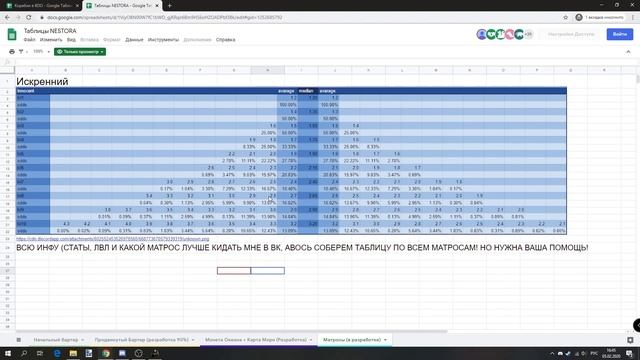This screenshot has height=360, width=640.
Task: Switch to the Монета Океана + Карта Мира sheet
Action: tap(256, 340)
